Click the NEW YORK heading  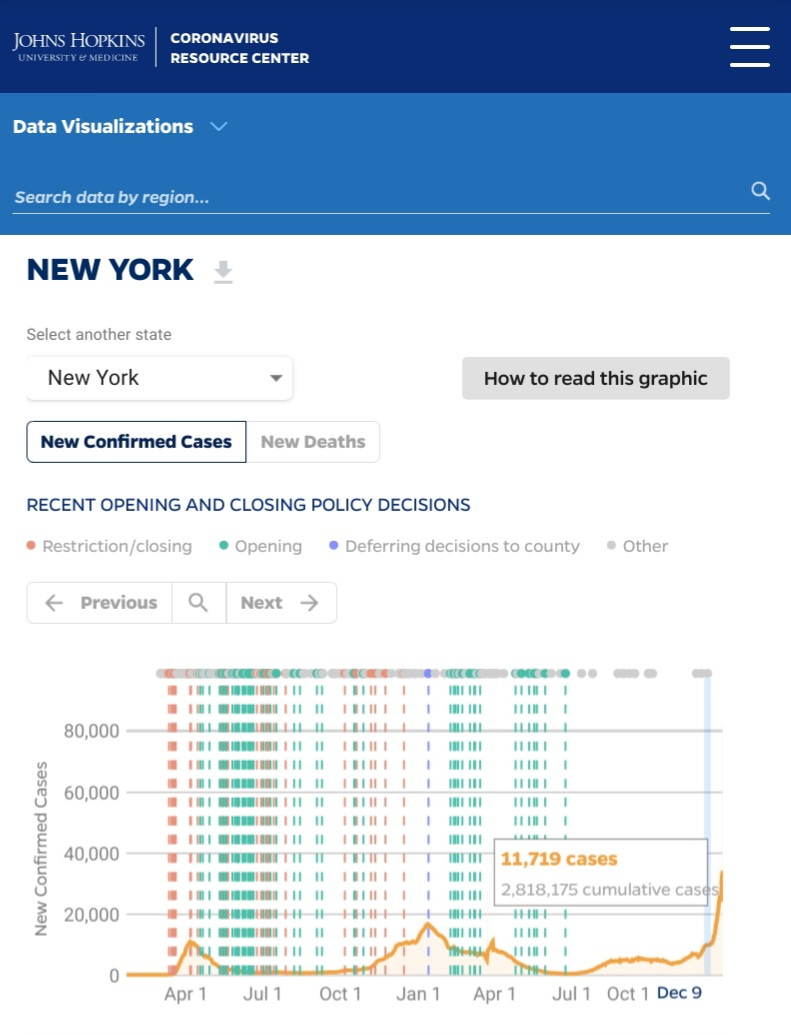coord(110,270)
